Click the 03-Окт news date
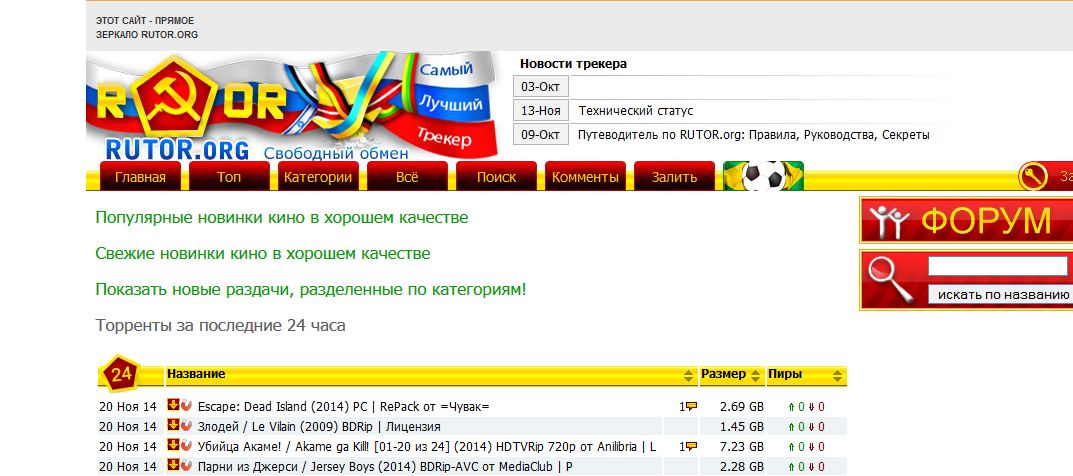Viewport: 1073px width, 476px height. pyautogui.click(x=541, y=87)
